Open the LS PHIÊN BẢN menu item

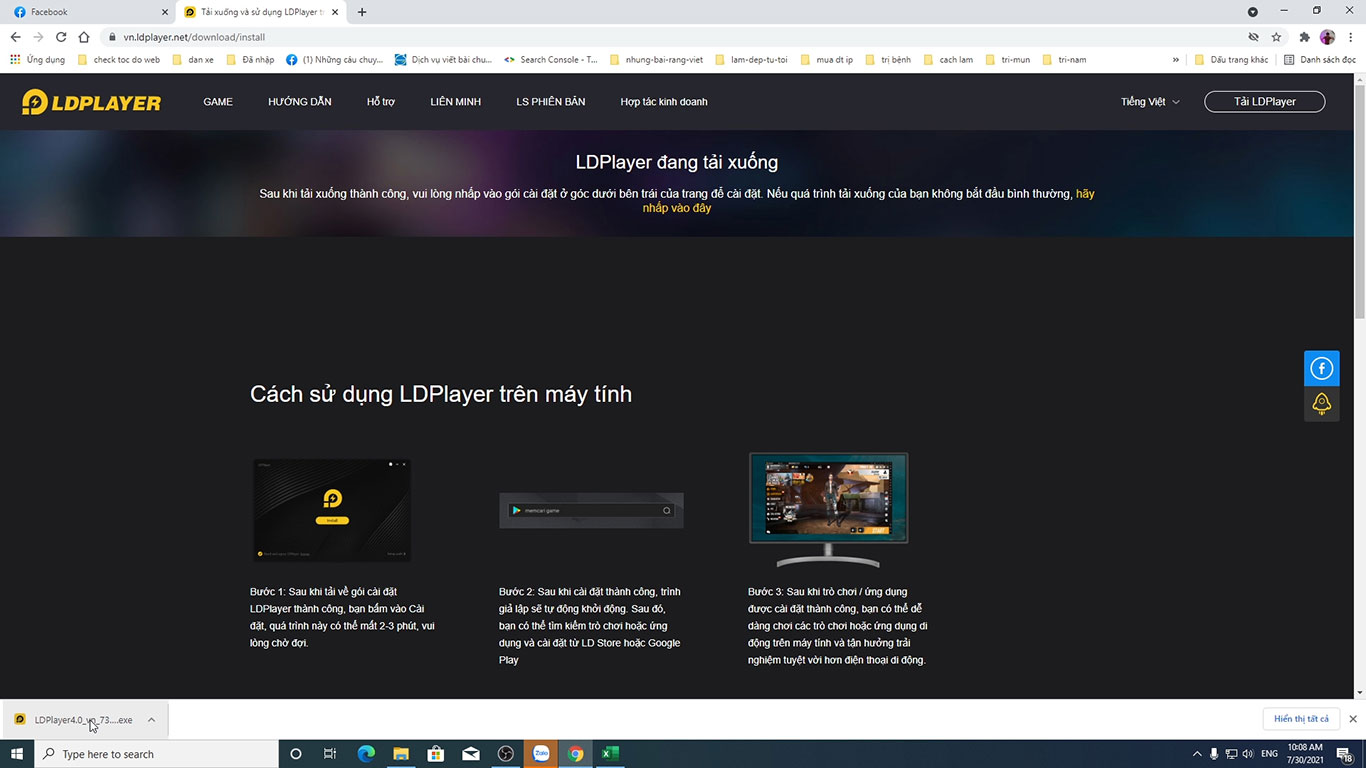(550, 102)
